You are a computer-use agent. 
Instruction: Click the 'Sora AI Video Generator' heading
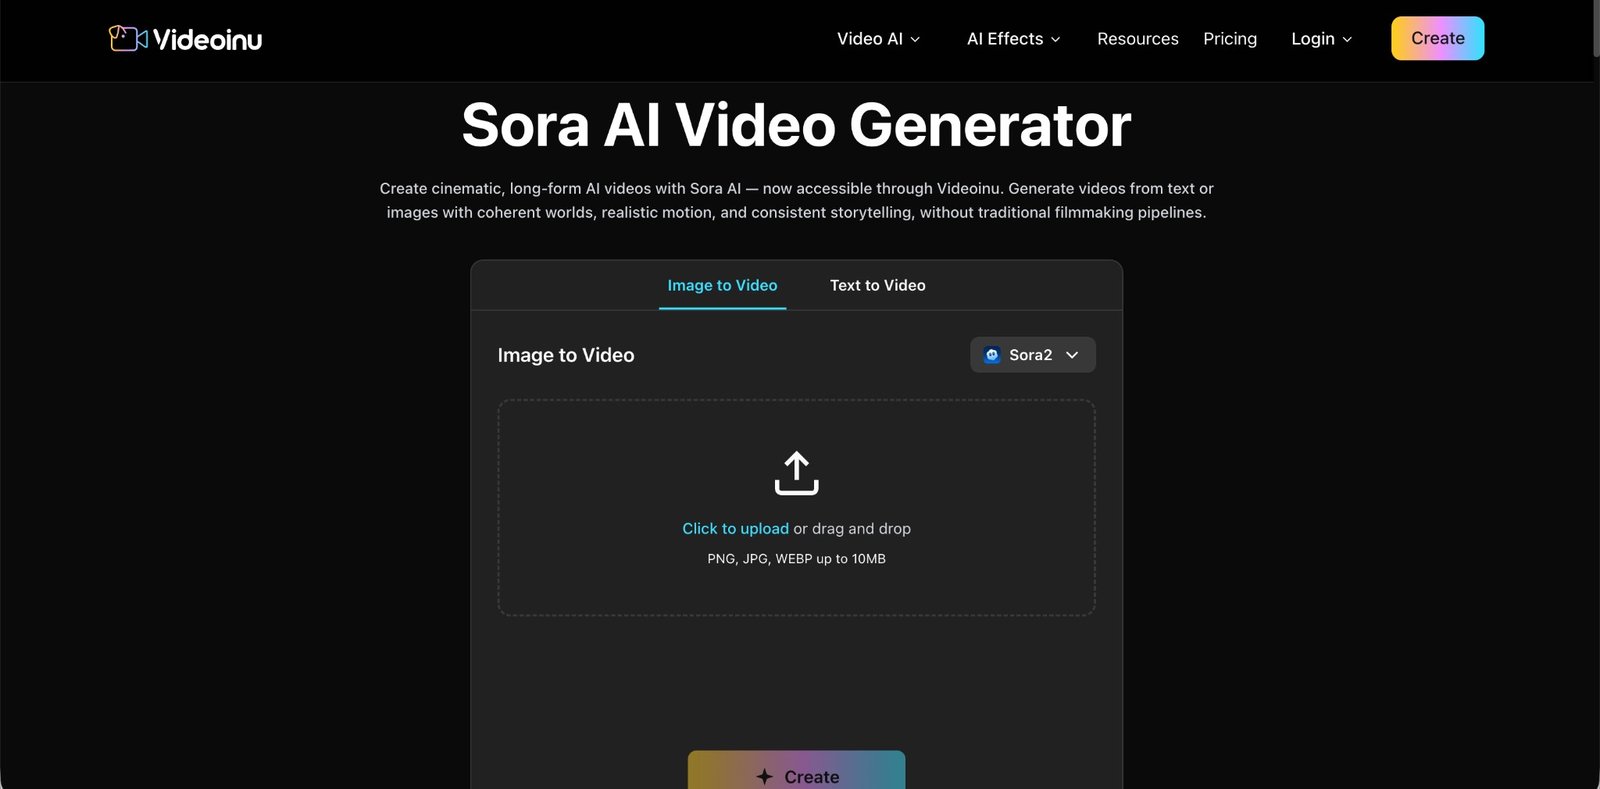796,125
